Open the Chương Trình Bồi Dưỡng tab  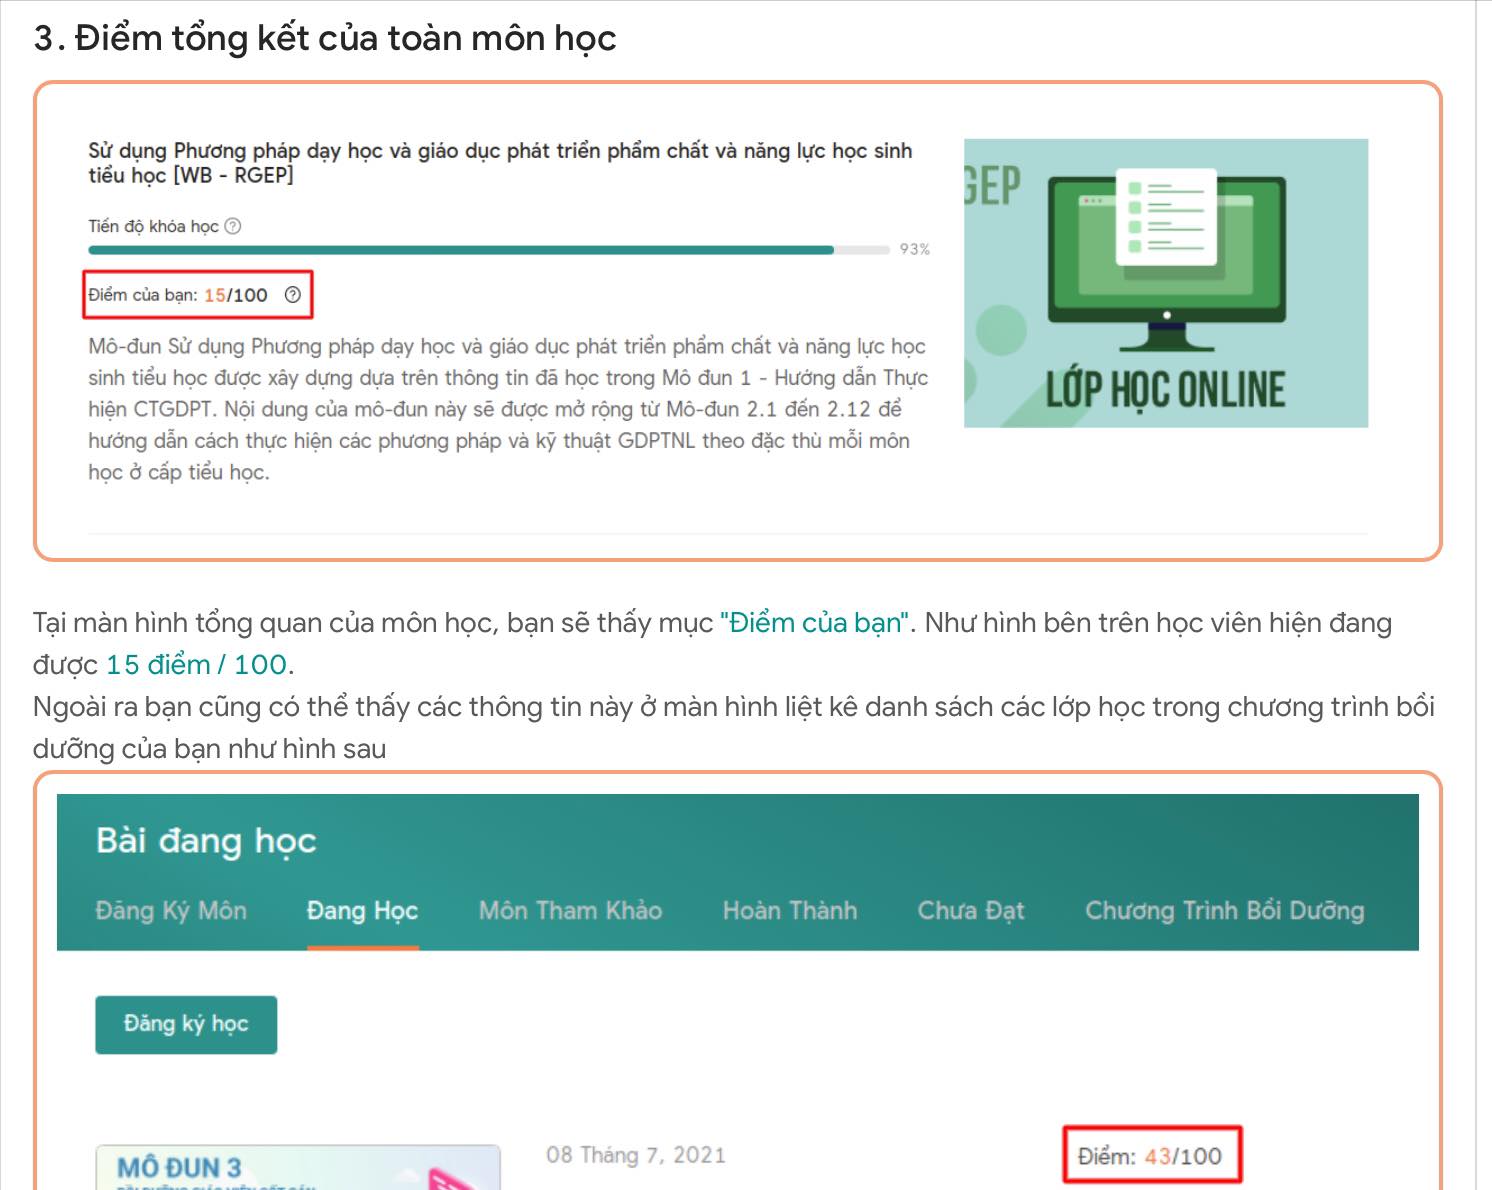(1224, 911)
